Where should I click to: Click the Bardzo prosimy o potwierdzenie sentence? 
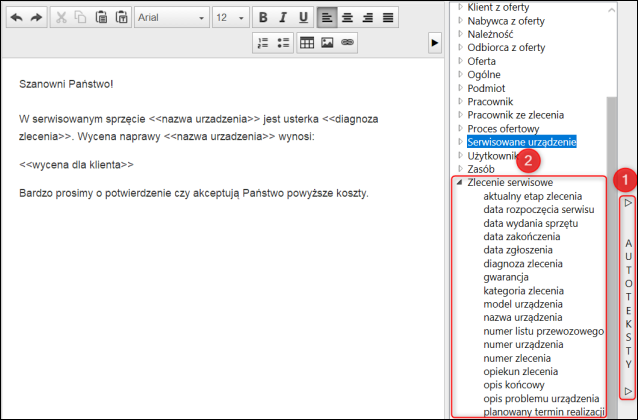(x=194, y=193)
